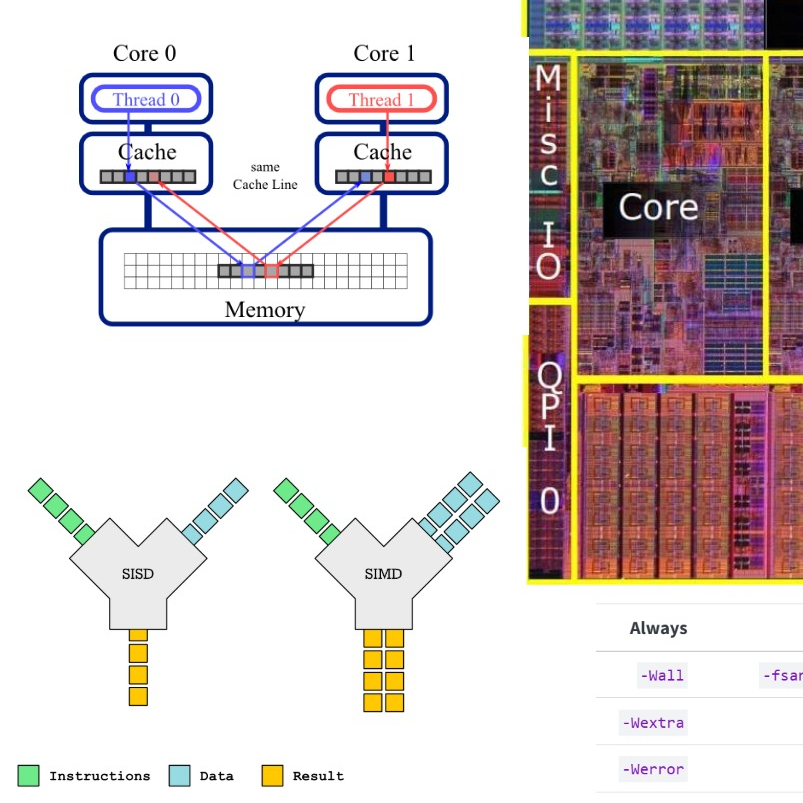Select the Always column header

(x=658, y=628)
